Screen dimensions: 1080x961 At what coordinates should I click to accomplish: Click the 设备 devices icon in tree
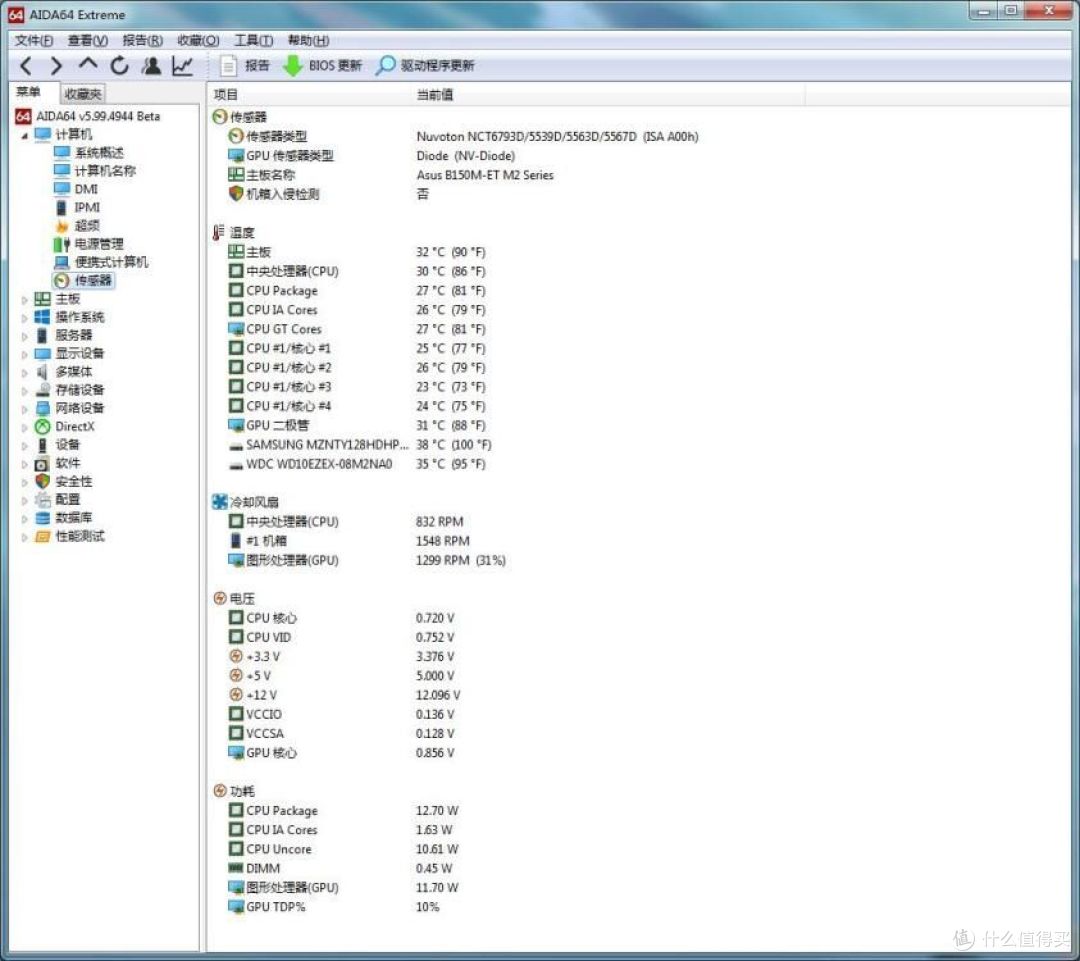[43, 445]
